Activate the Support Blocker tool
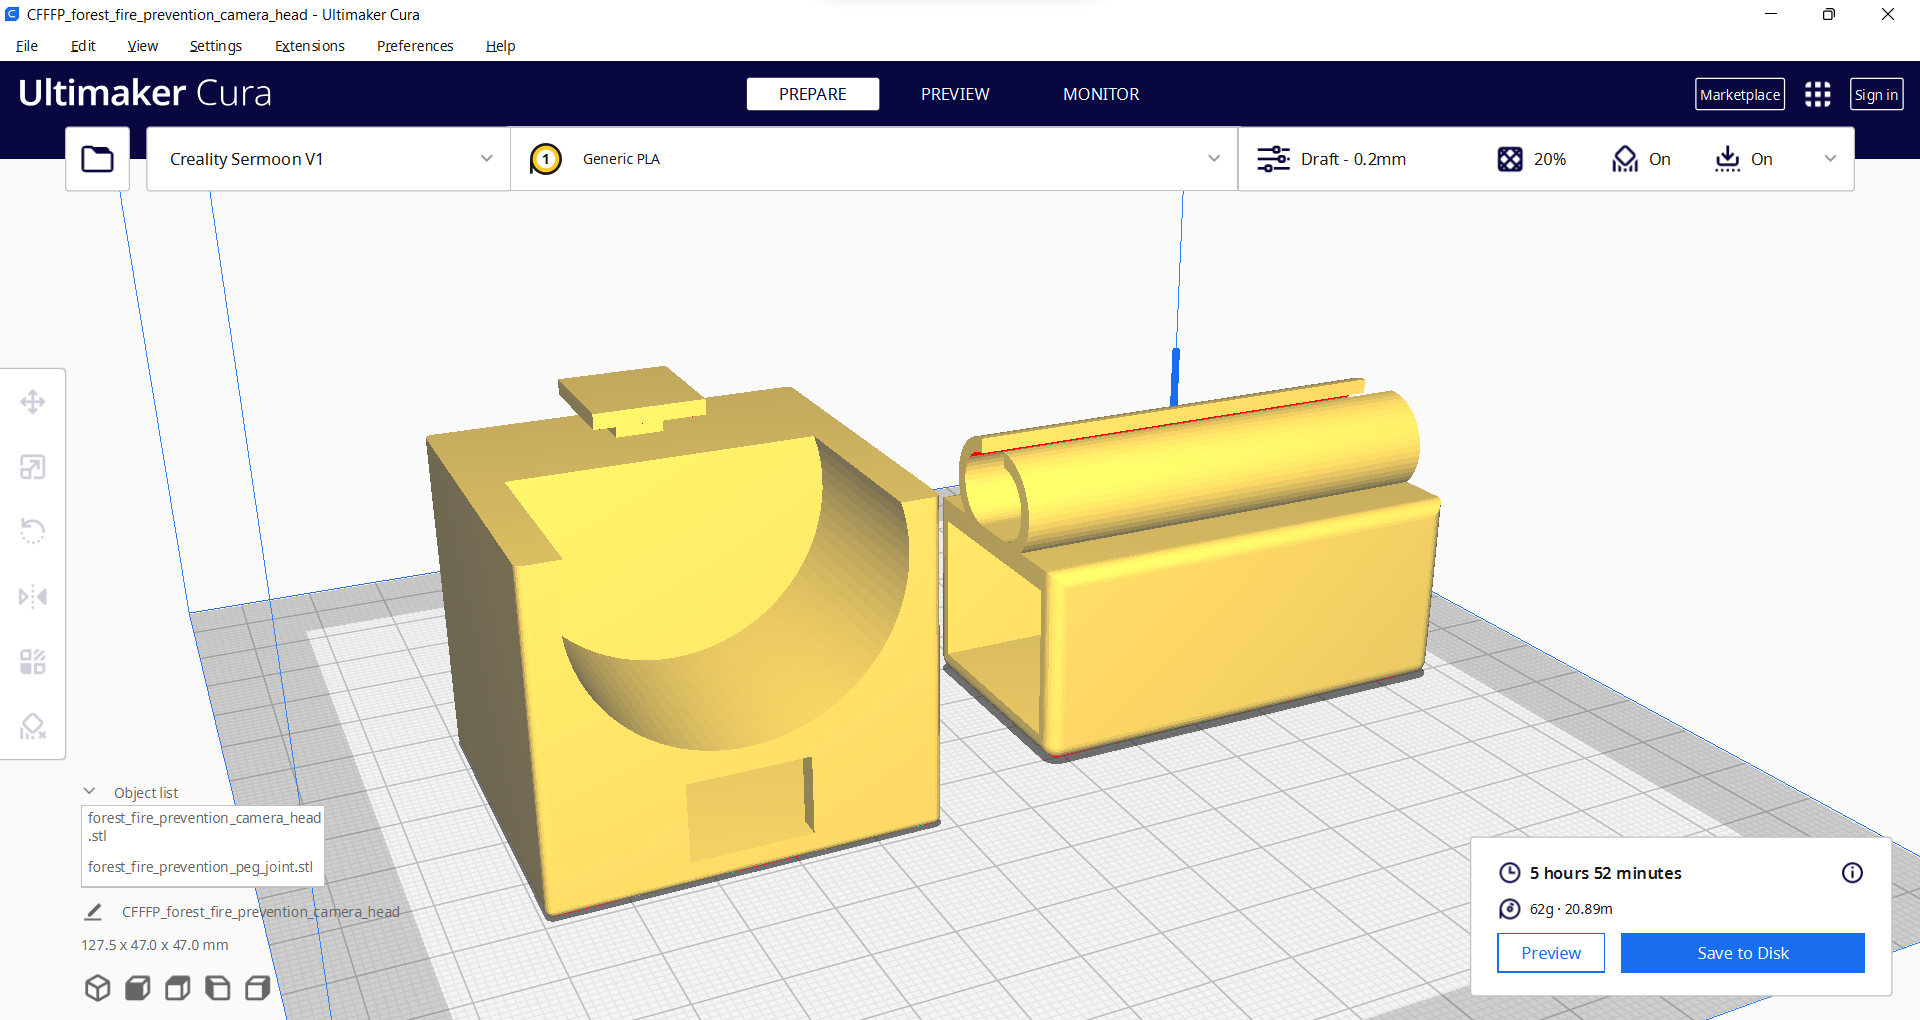 click(x=33, y=726)
